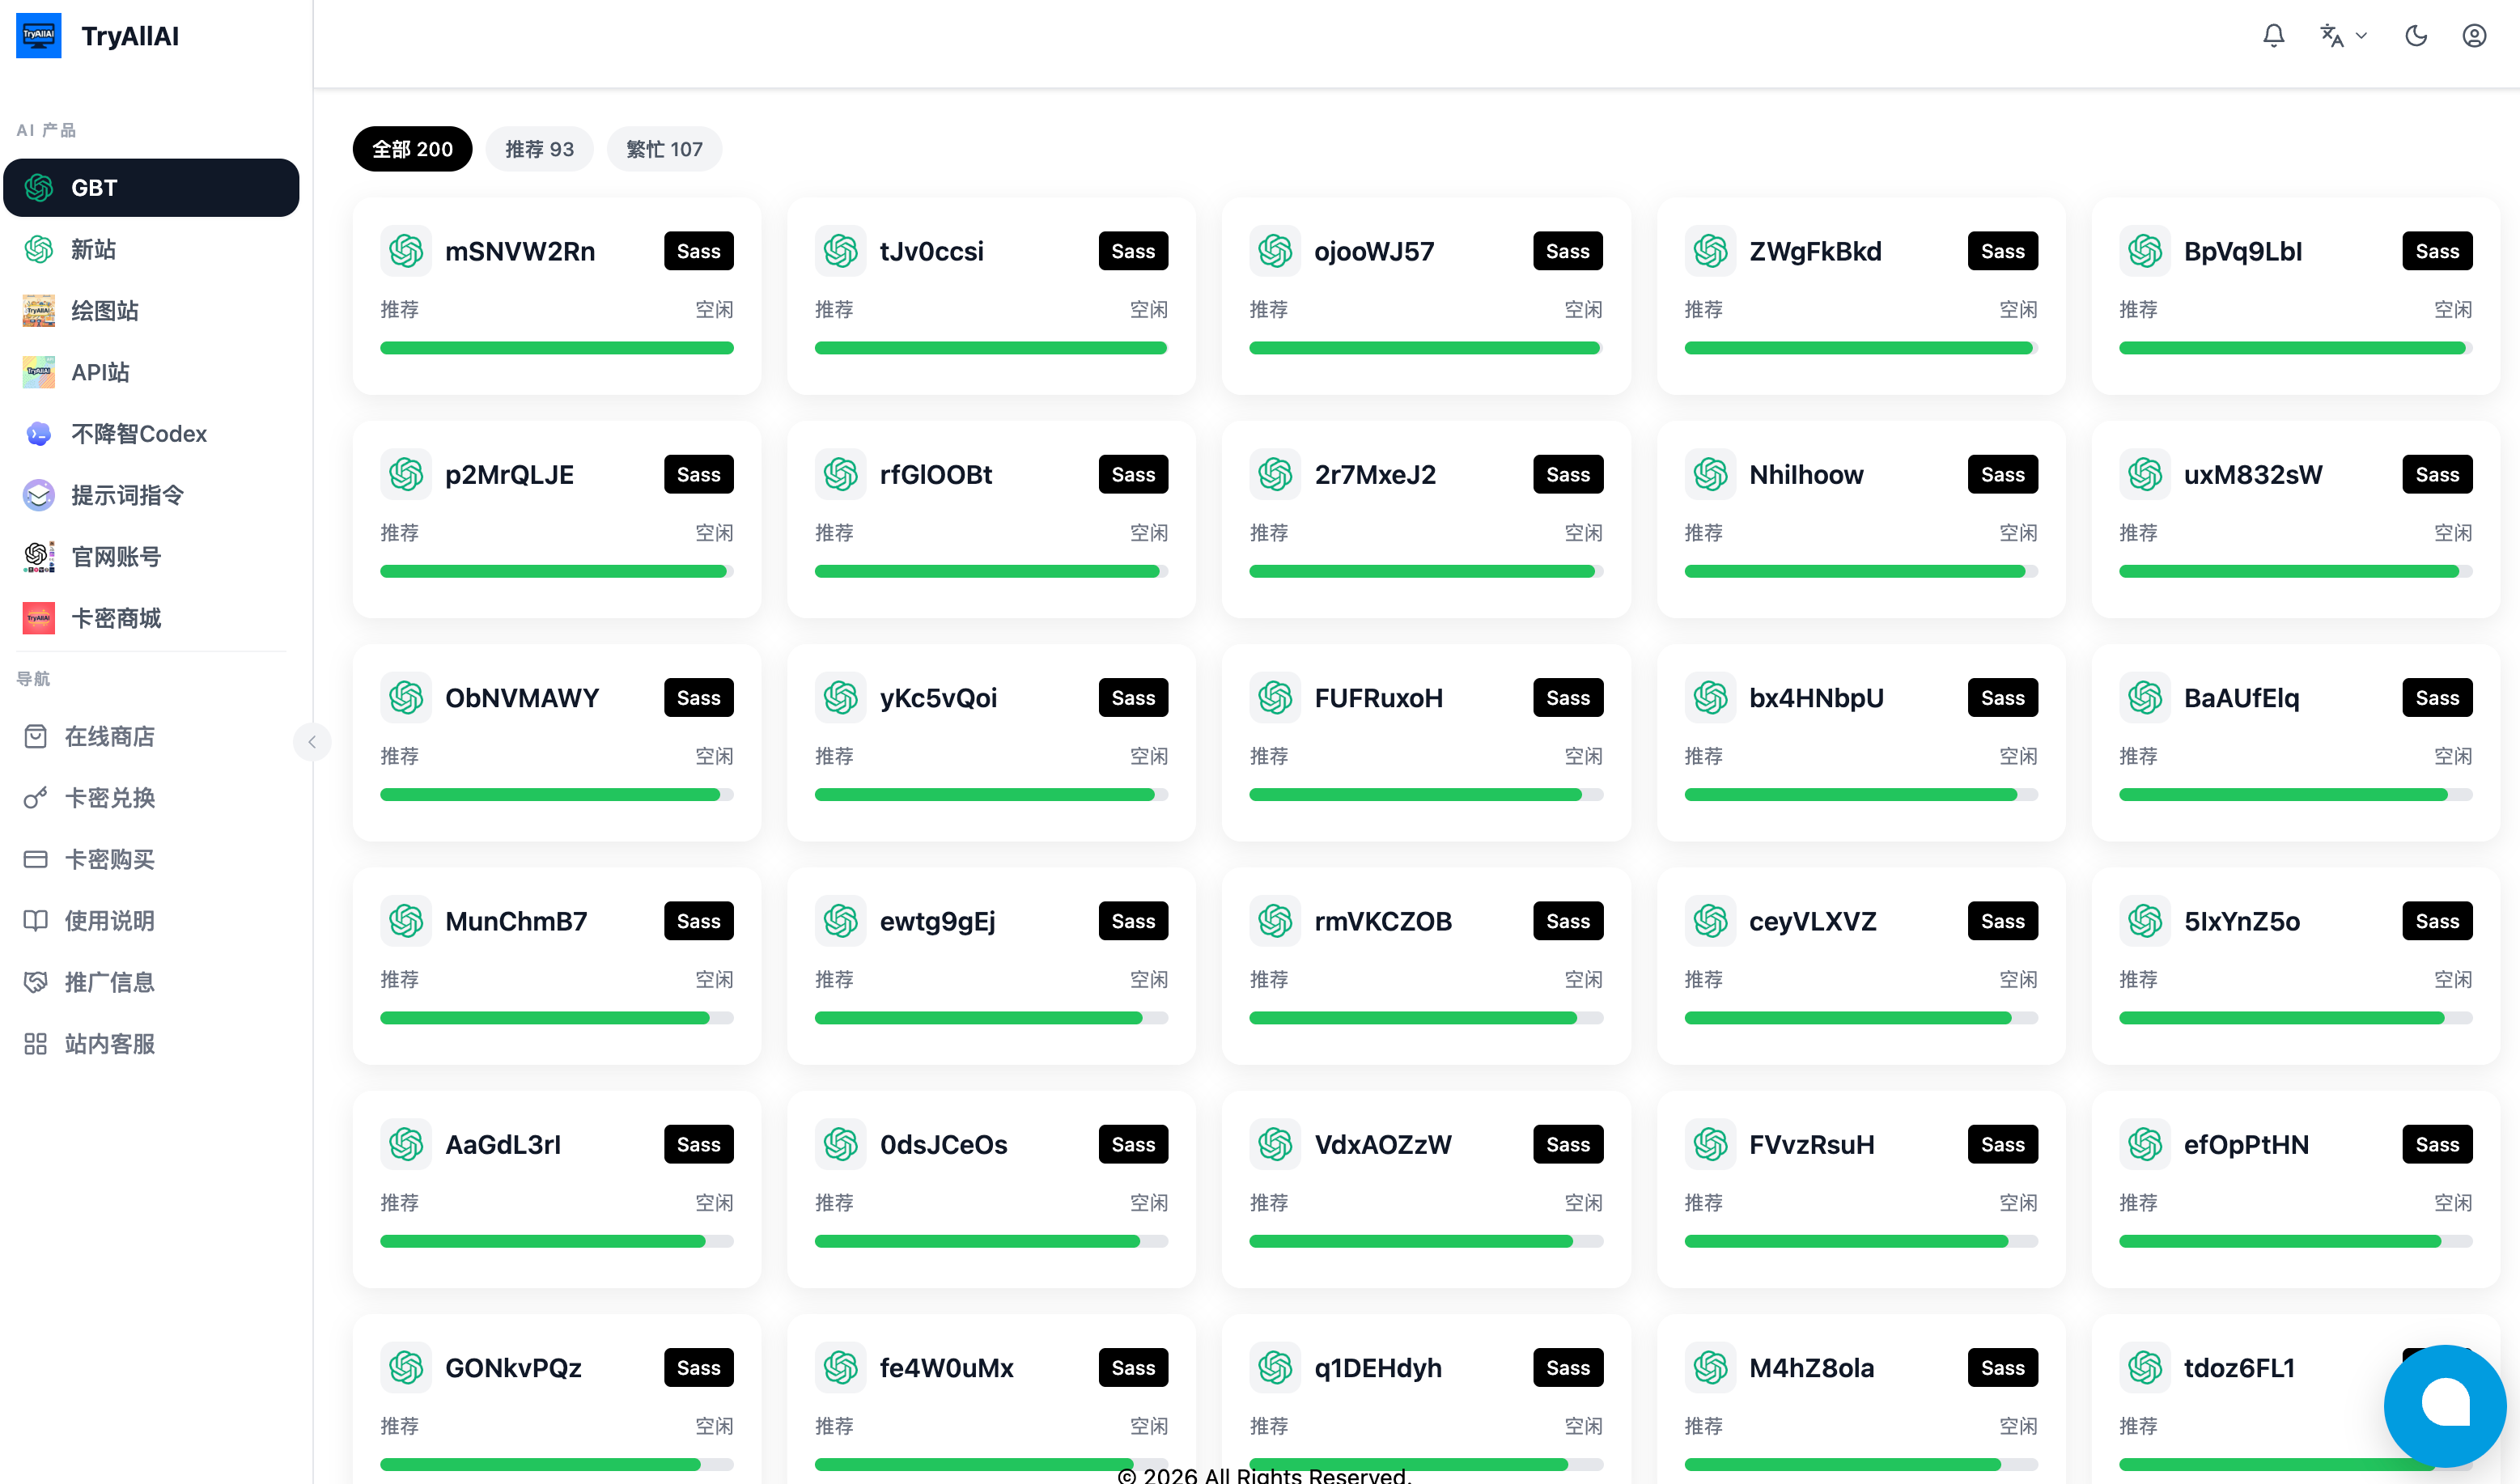Click the 官网账号 icon
This screenshot has width=2520, height=1484.
[39, 557]
